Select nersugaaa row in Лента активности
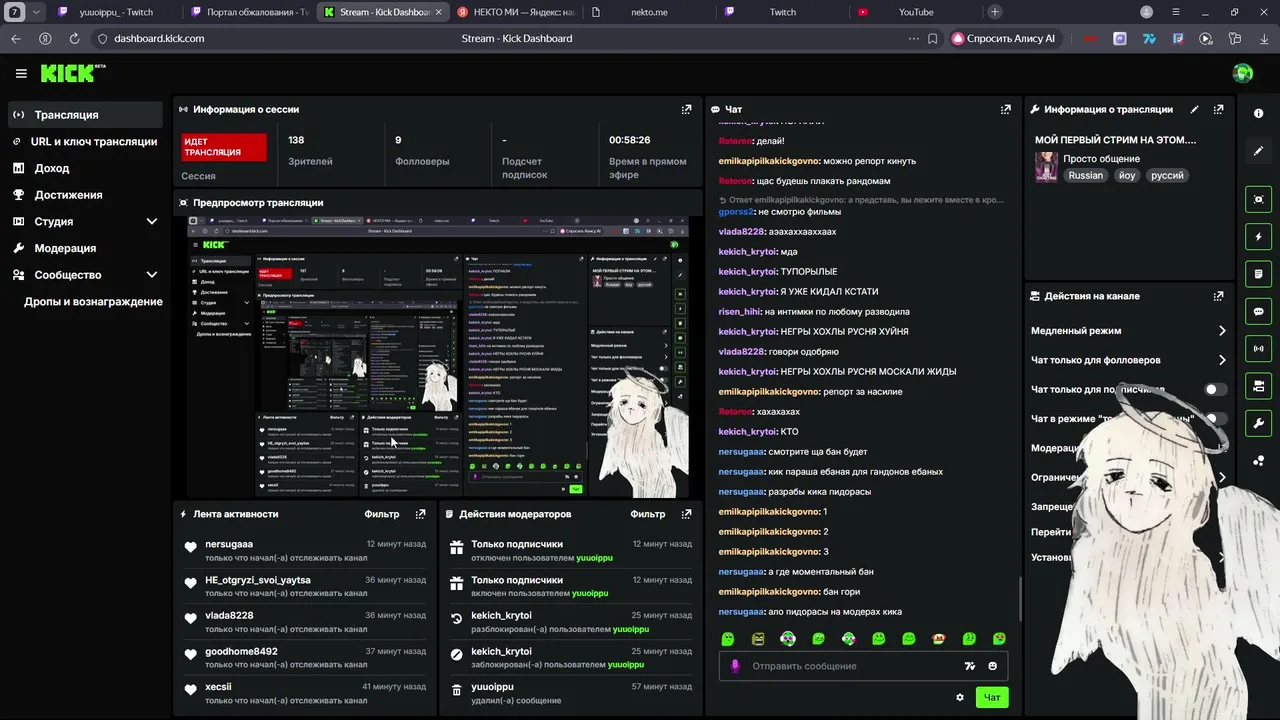1280x720 pixels. (305, 551)
